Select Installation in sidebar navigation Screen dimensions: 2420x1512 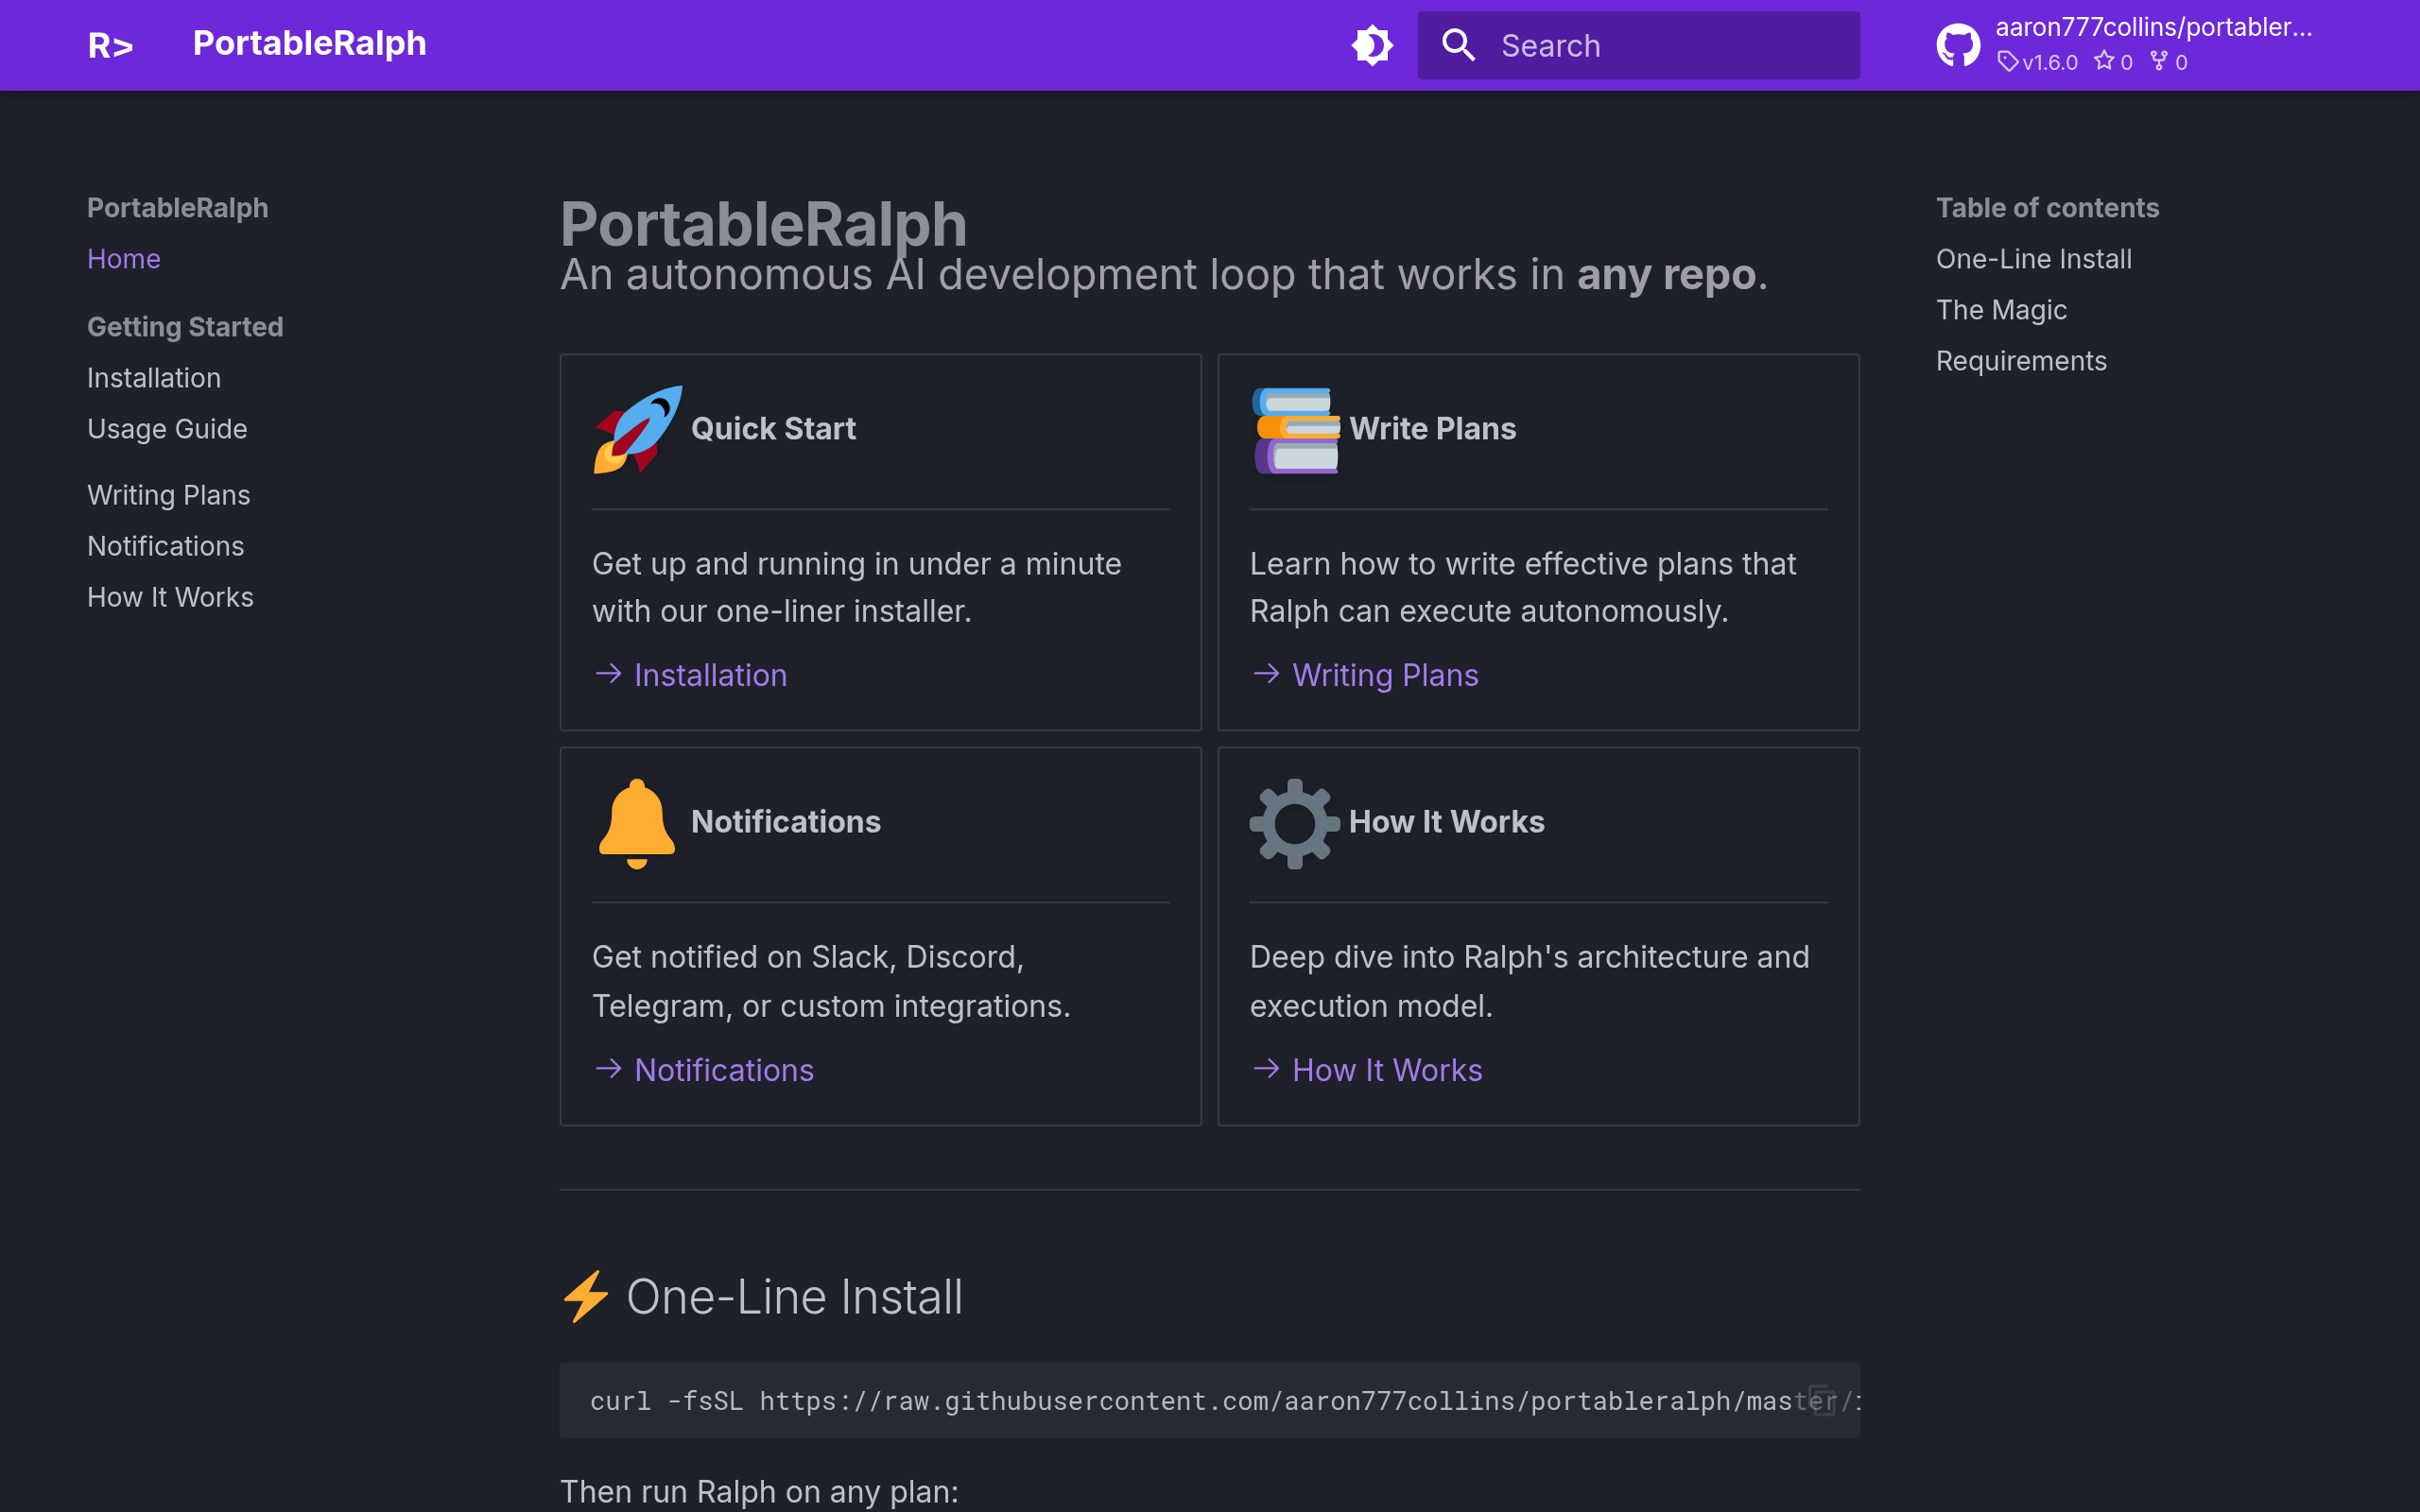(154, 378)
